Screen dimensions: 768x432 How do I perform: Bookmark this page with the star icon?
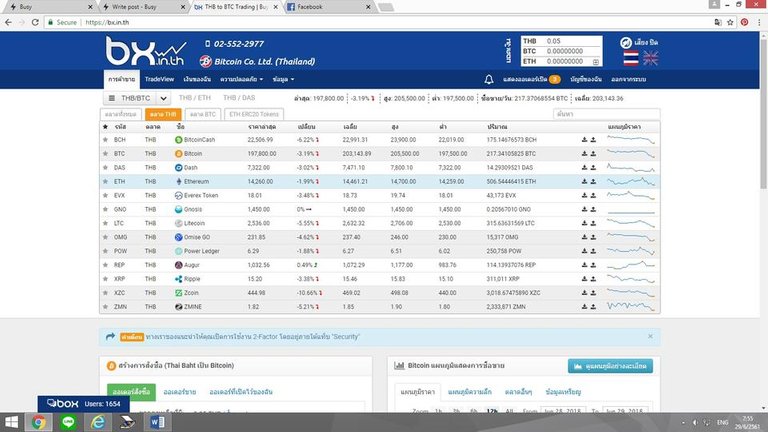(730, 22)
